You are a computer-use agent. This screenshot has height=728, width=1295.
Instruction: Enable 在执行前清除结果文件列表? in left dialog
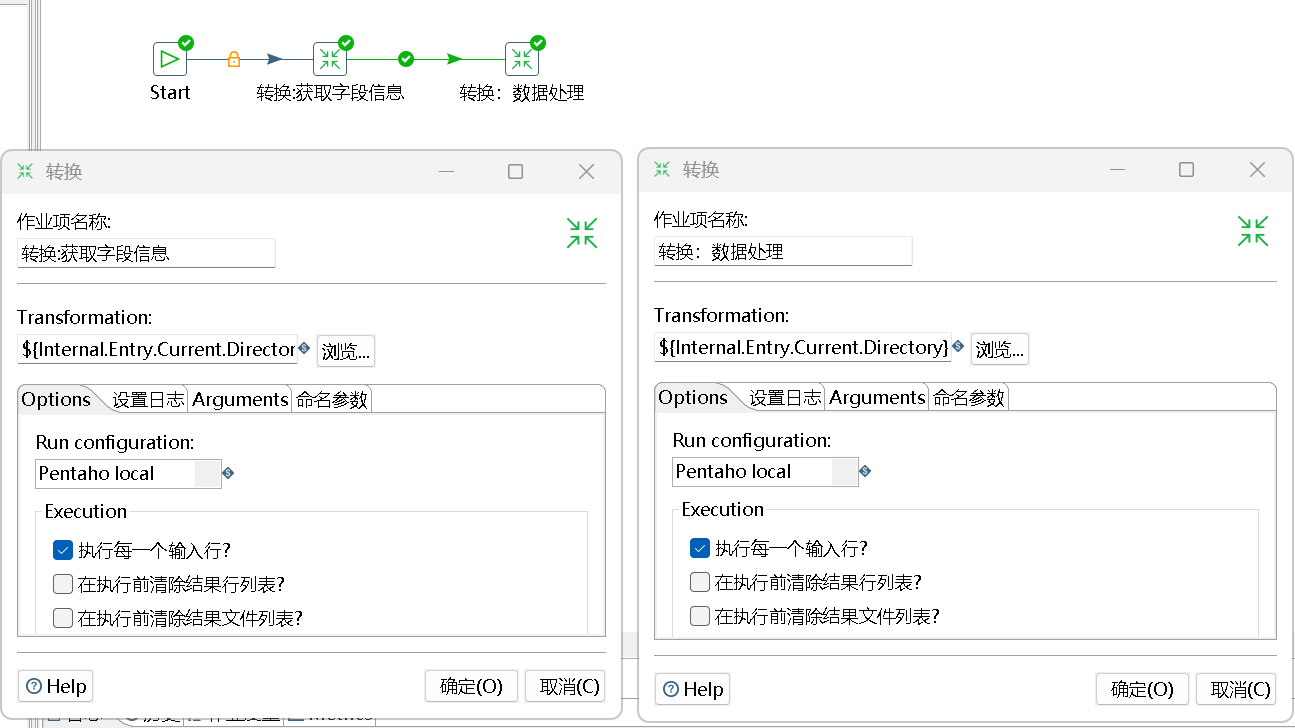tap(63, 618)
